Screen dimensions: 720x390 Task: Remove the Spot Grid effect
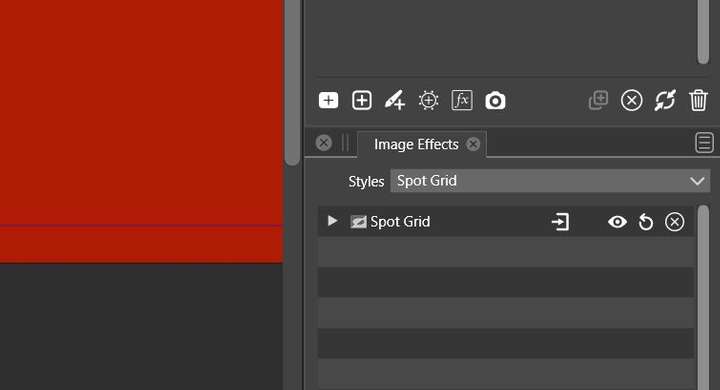675,222
